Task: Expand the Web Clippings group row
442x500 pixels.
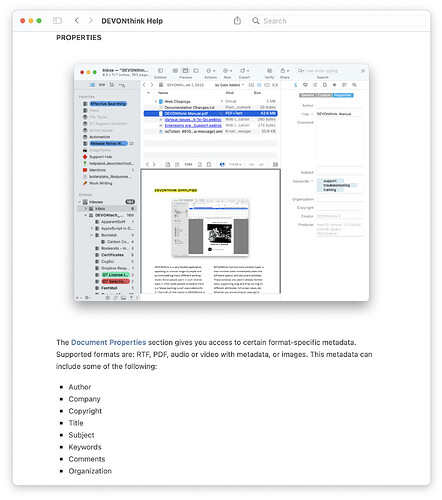Action: pos(156,101)
